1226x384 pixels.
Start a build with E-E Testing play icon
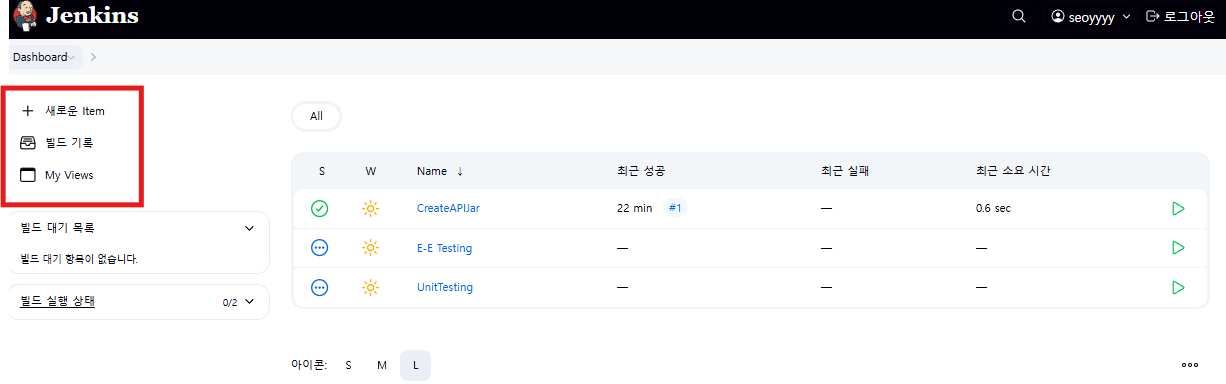point(1178,247)
